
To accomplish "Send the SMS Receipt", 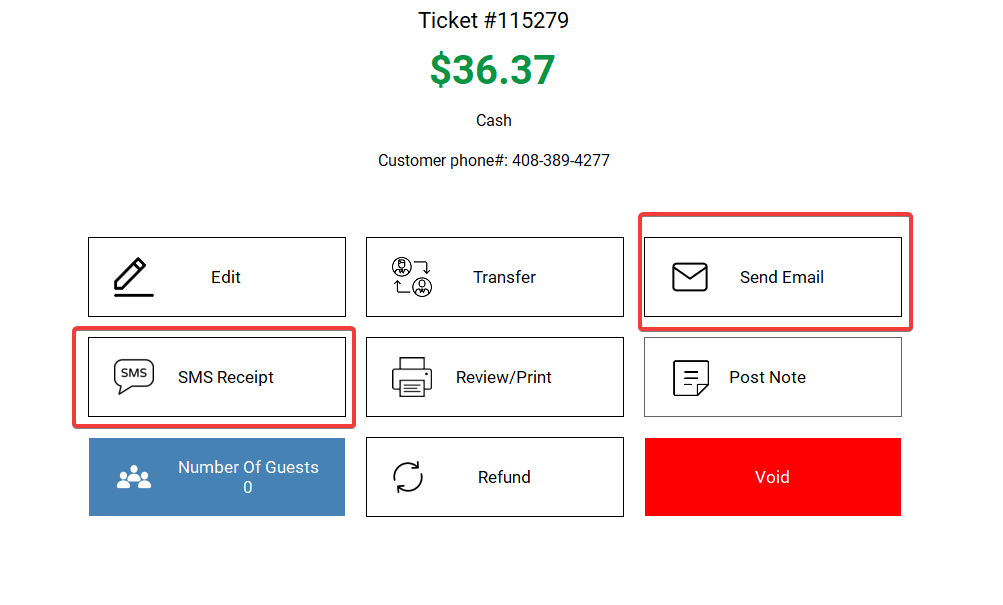I will (x=217, y=377).
